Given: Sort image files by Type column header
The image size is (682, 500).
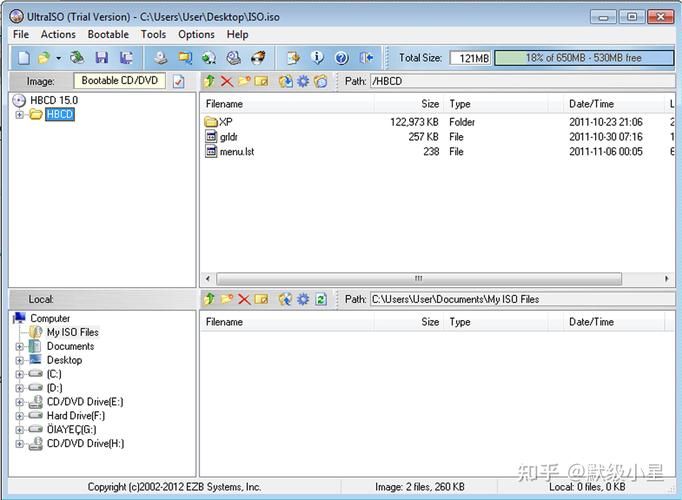Looking at the screenshot, I should 496,104.
